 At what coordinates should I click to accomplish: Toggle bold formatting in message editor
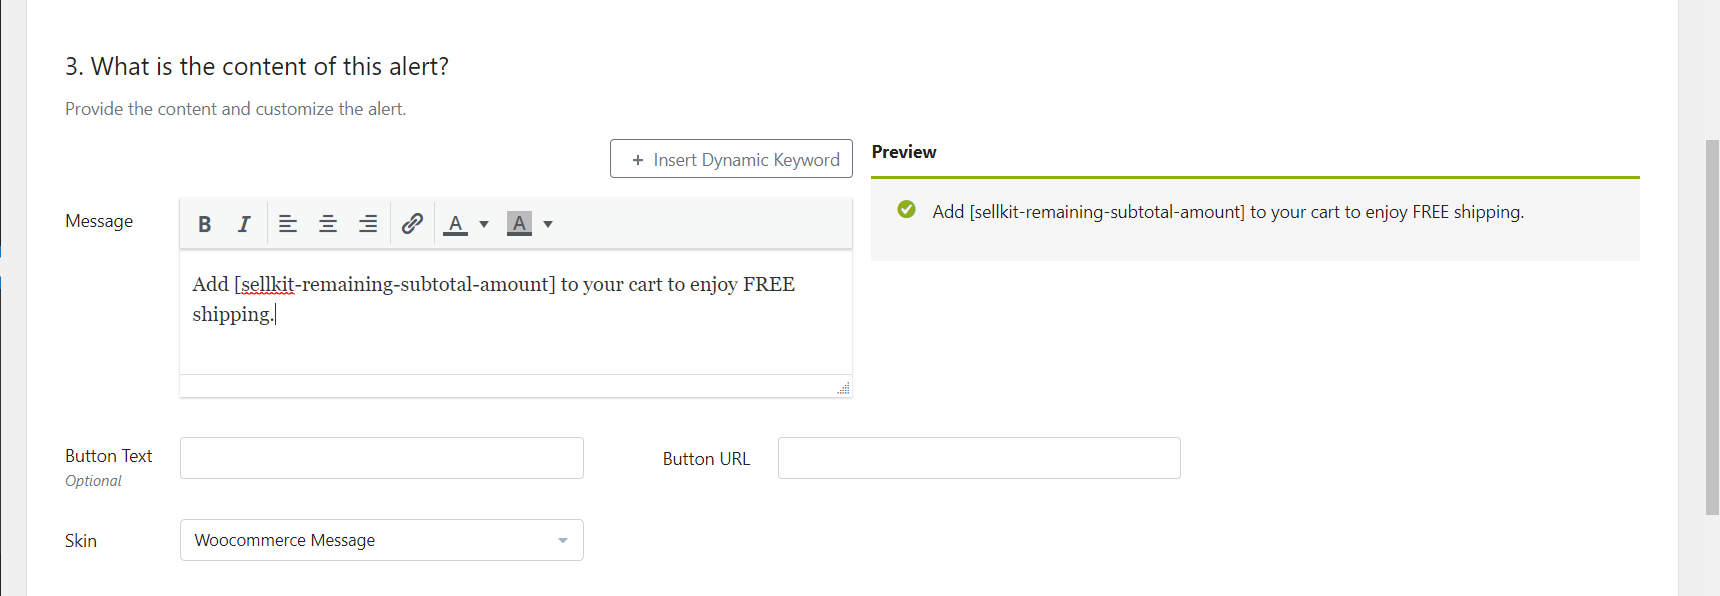click(204, 224)
